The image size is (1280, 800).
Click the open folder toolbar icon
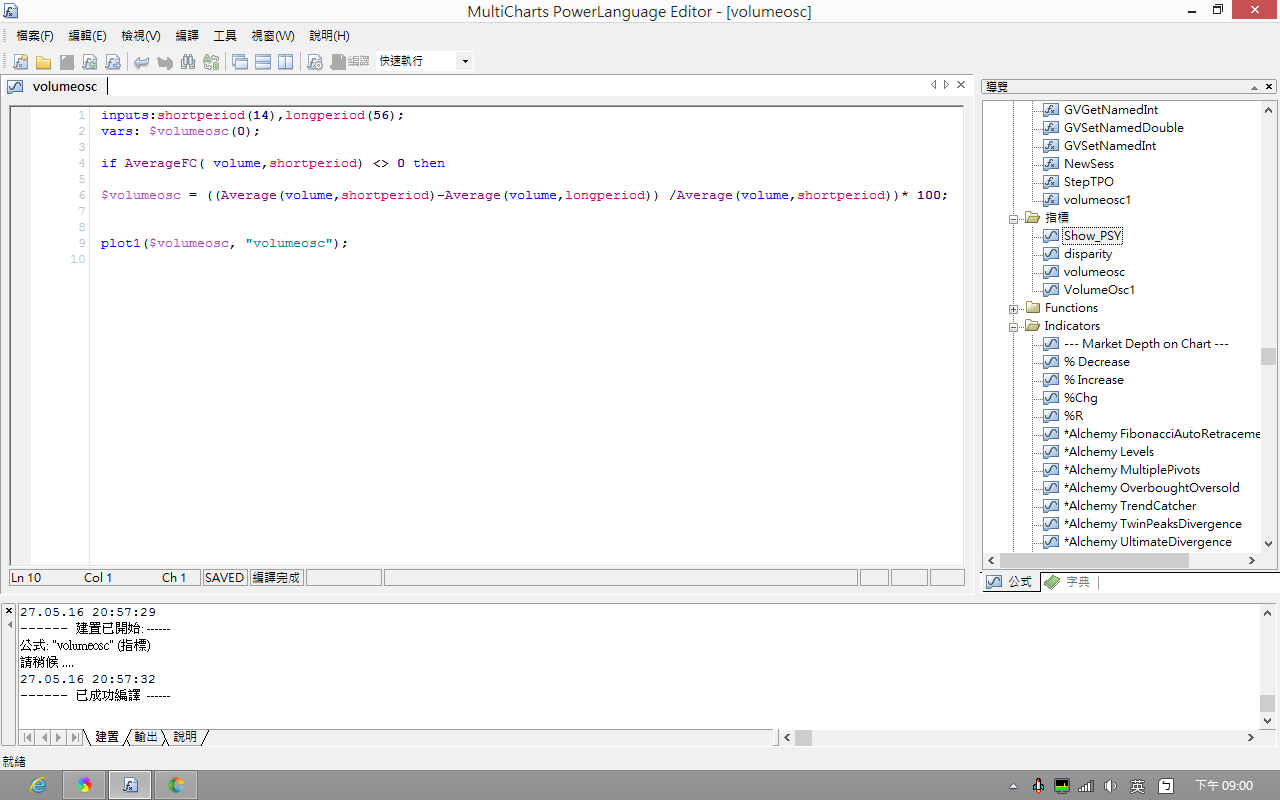tap(43, 62)
